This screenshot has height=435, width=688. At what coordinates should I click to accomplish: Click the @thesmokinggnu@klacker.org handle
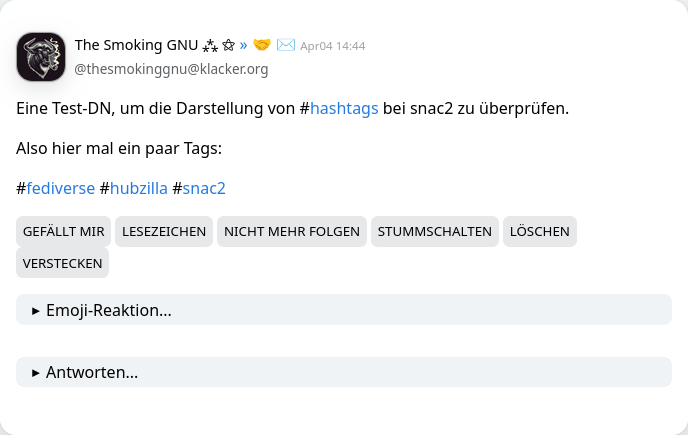(172, 69)
